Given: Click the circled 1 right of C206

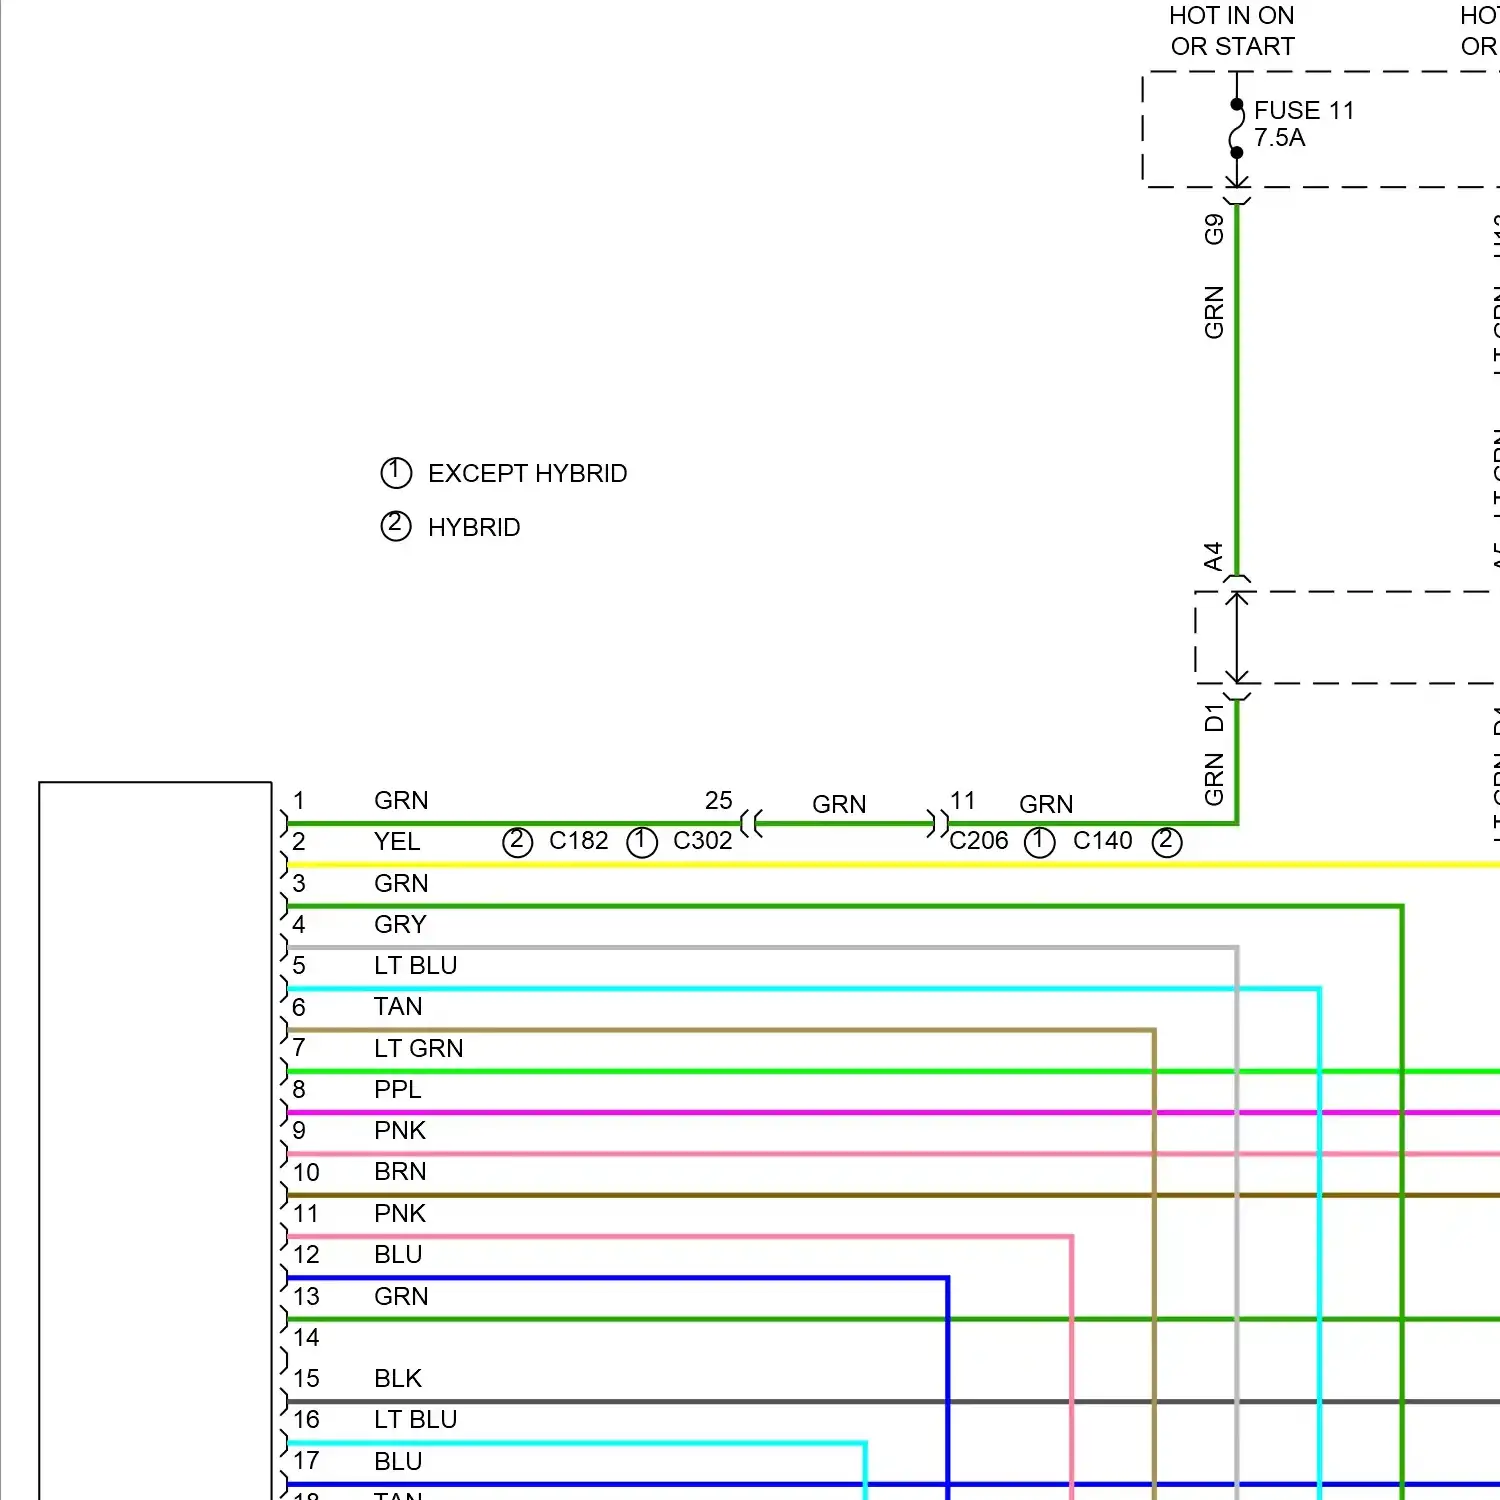Looking at the screenshot, I should click(x=1040, y=842).
